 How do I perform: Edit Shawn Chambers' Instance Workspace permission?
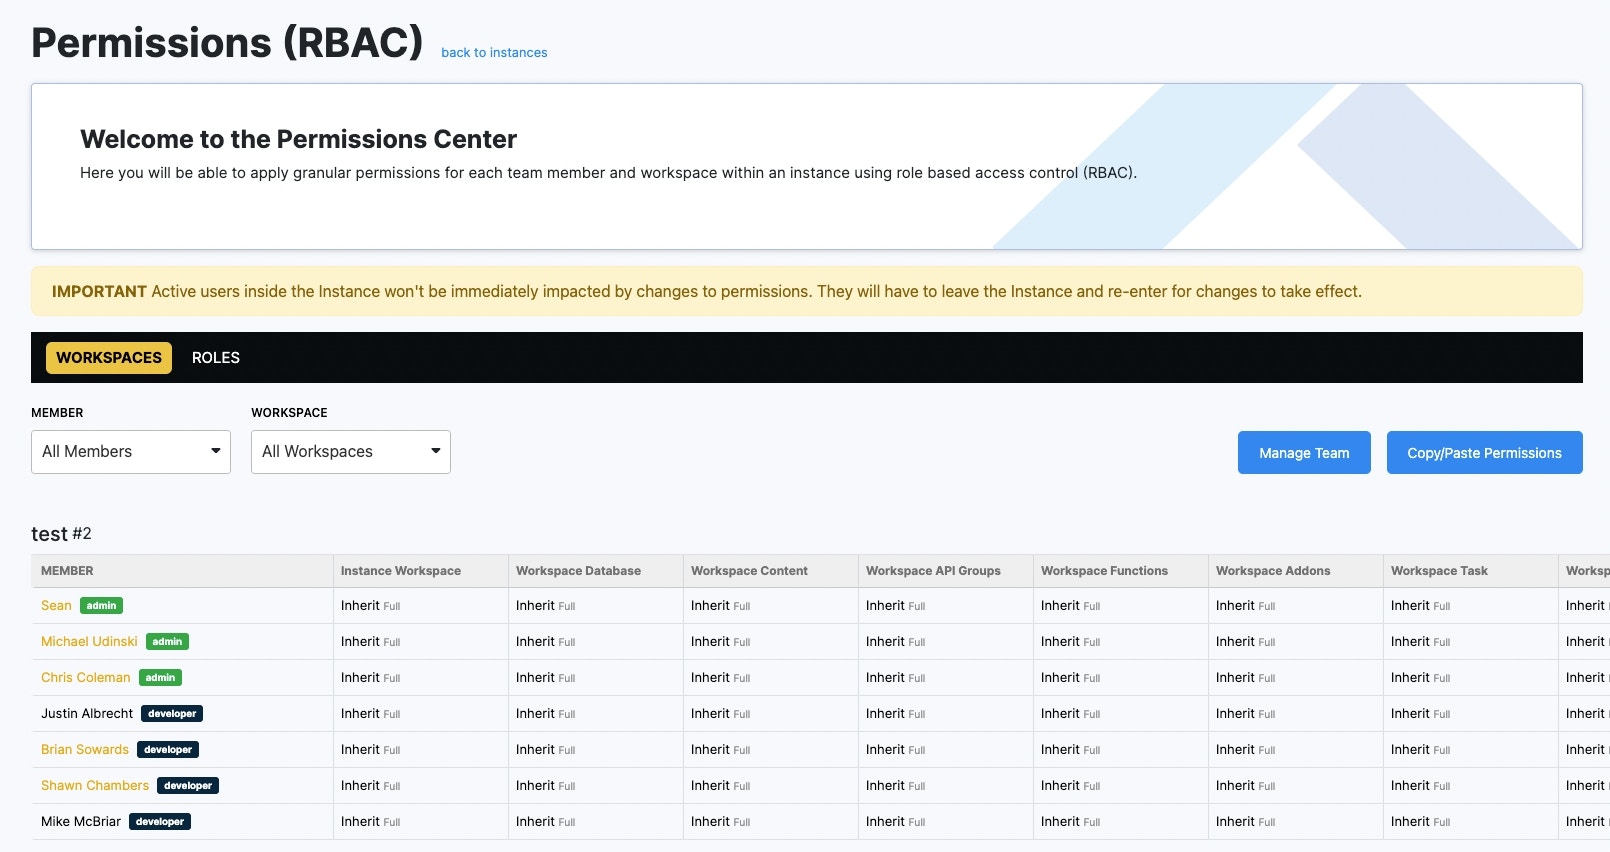pos(370,786)
